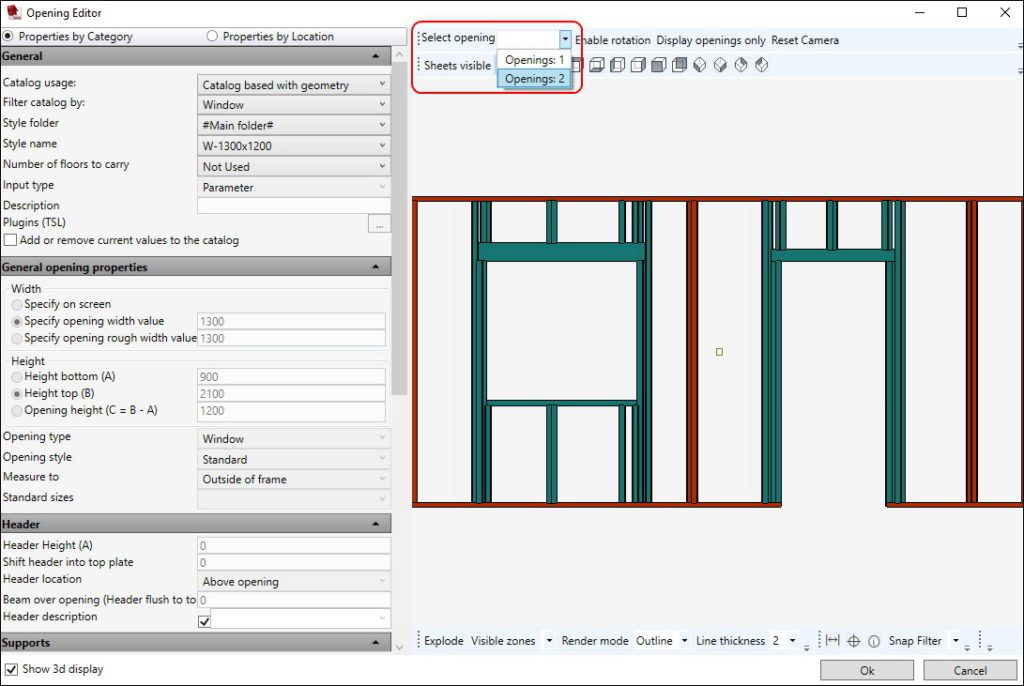Screen dimensions: 1024x686
Task: Click the Cancel button
Action: [x=970, y=670]
